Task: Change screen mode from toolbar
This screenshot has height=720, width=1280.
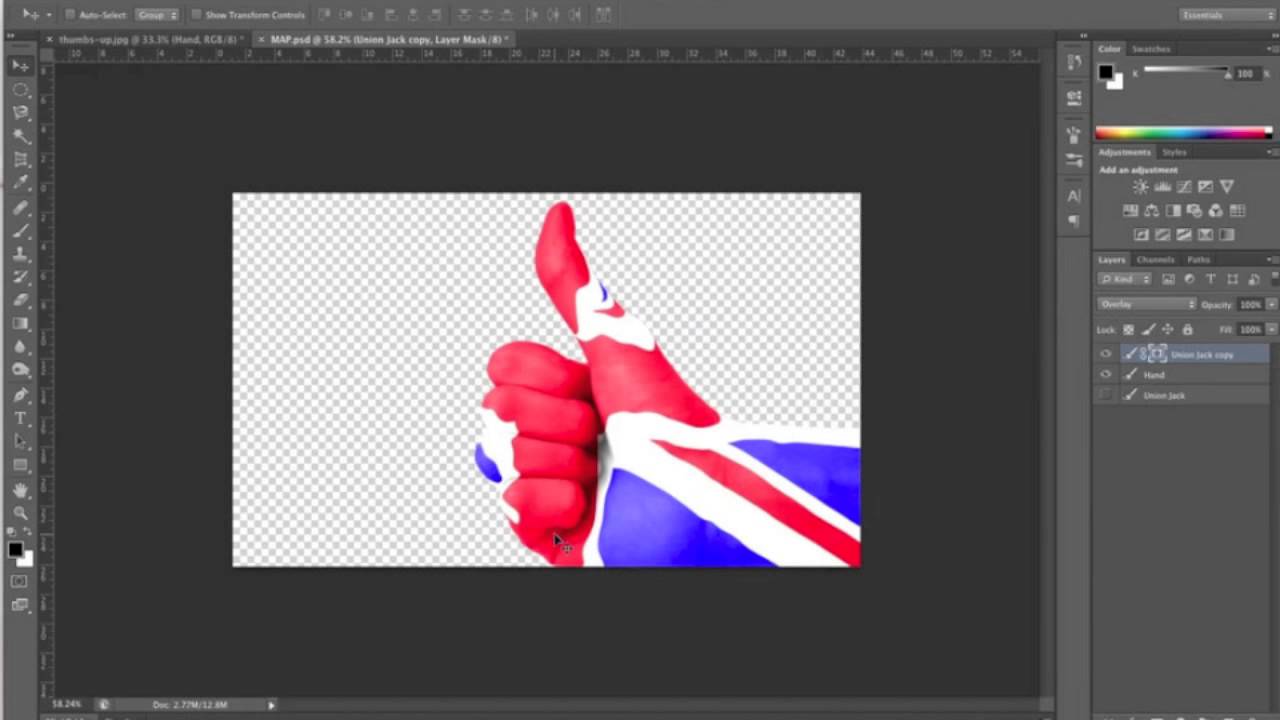Action: (19, 604)
